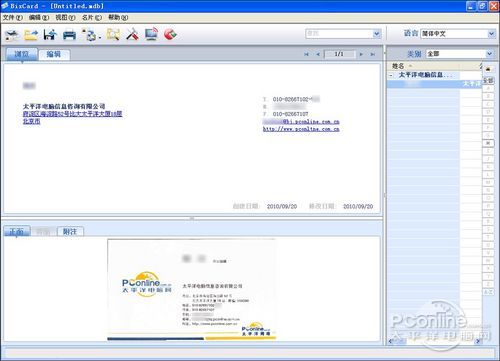Click the red round toolbar icon
Image resolution: width=500 pixels, height=361 pixels.
pos(170,34)
